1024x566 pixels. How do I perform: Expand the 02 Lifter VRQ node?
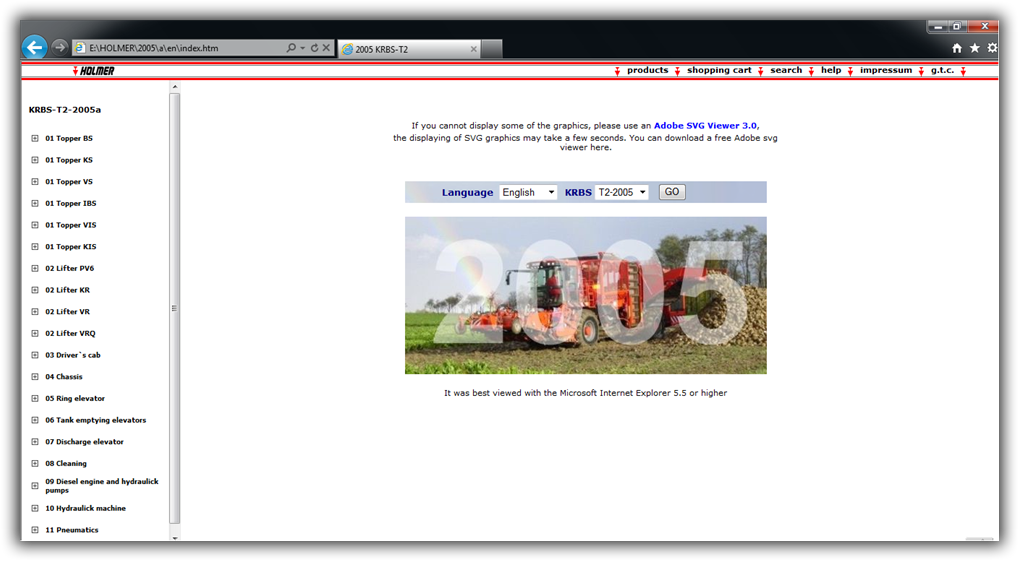pyautogui.click(x=35, y=333)
